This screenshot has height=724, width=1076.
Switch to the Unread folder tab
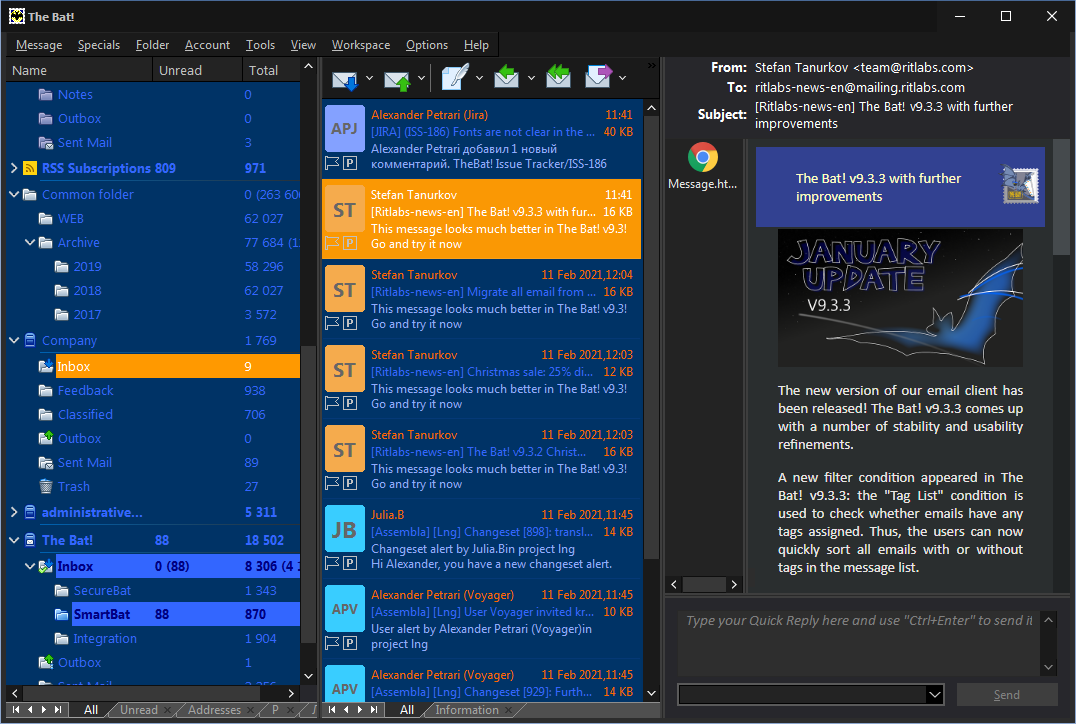click(139, 710)
